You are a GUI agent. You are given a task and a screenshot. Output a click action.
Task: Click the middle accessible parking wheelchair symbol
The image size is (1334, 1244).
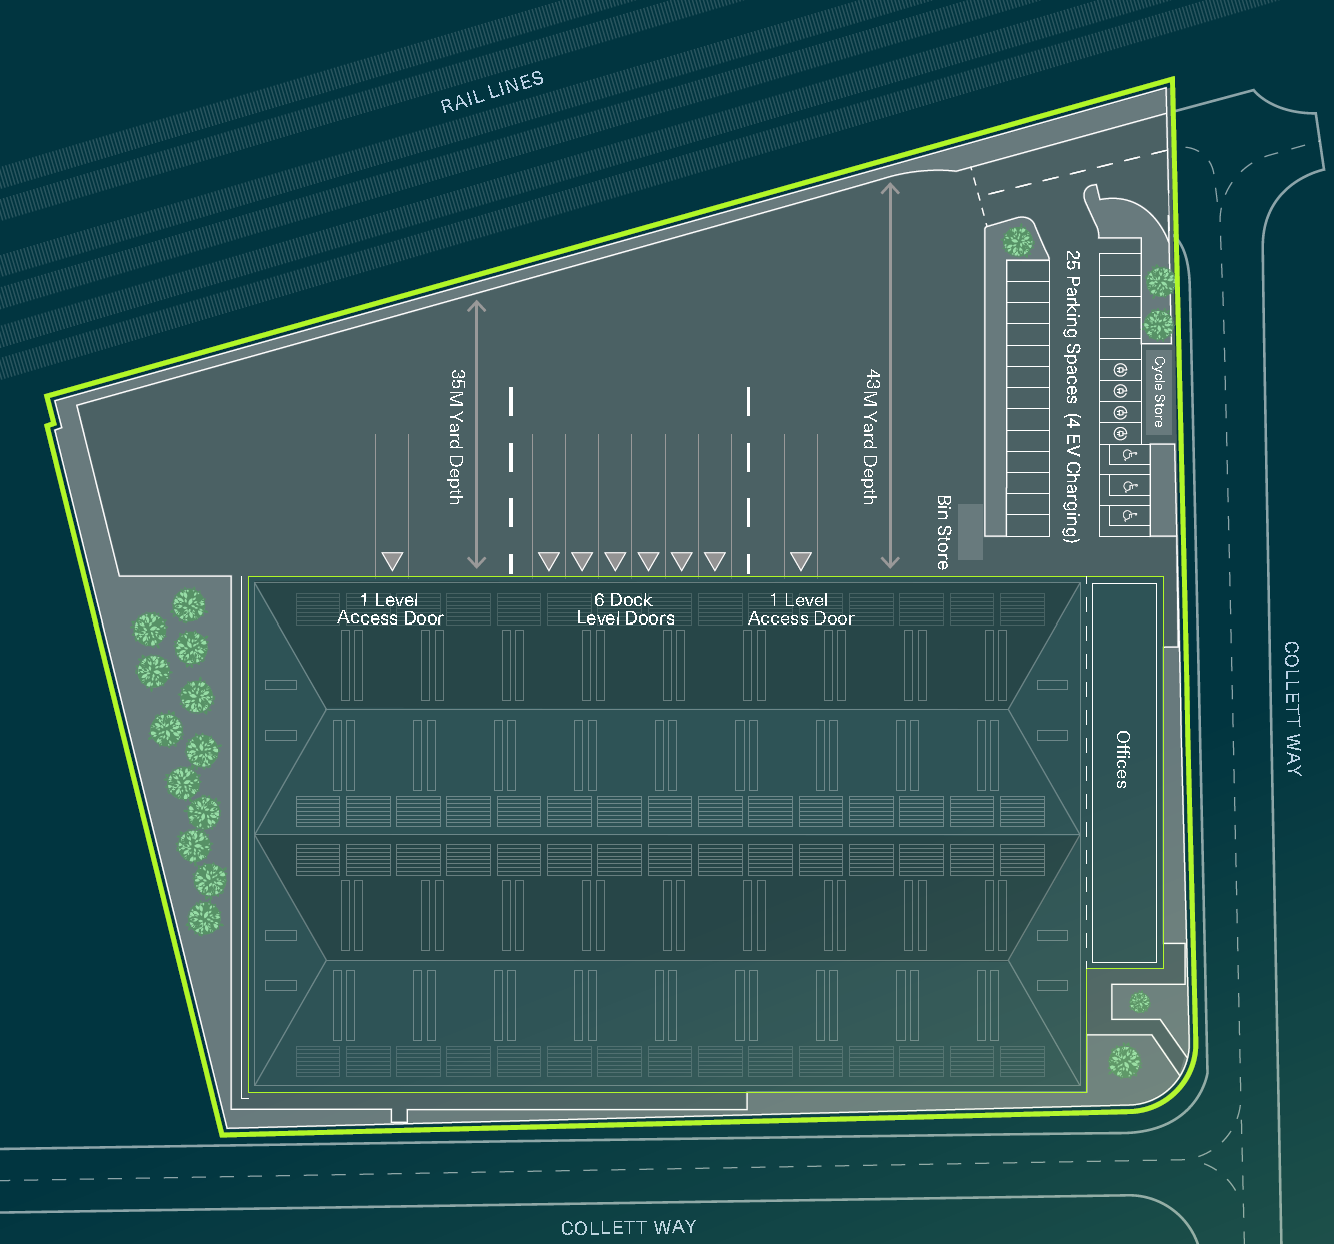[x=1129, y=486]
